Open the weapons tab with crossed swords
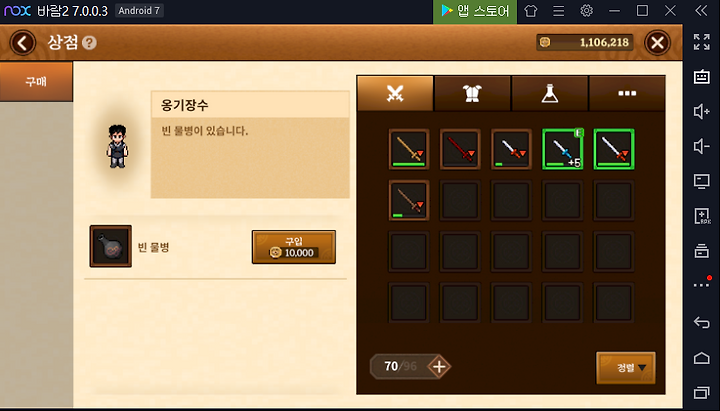Viewport: 720px width, 411px height. (395, 93)
